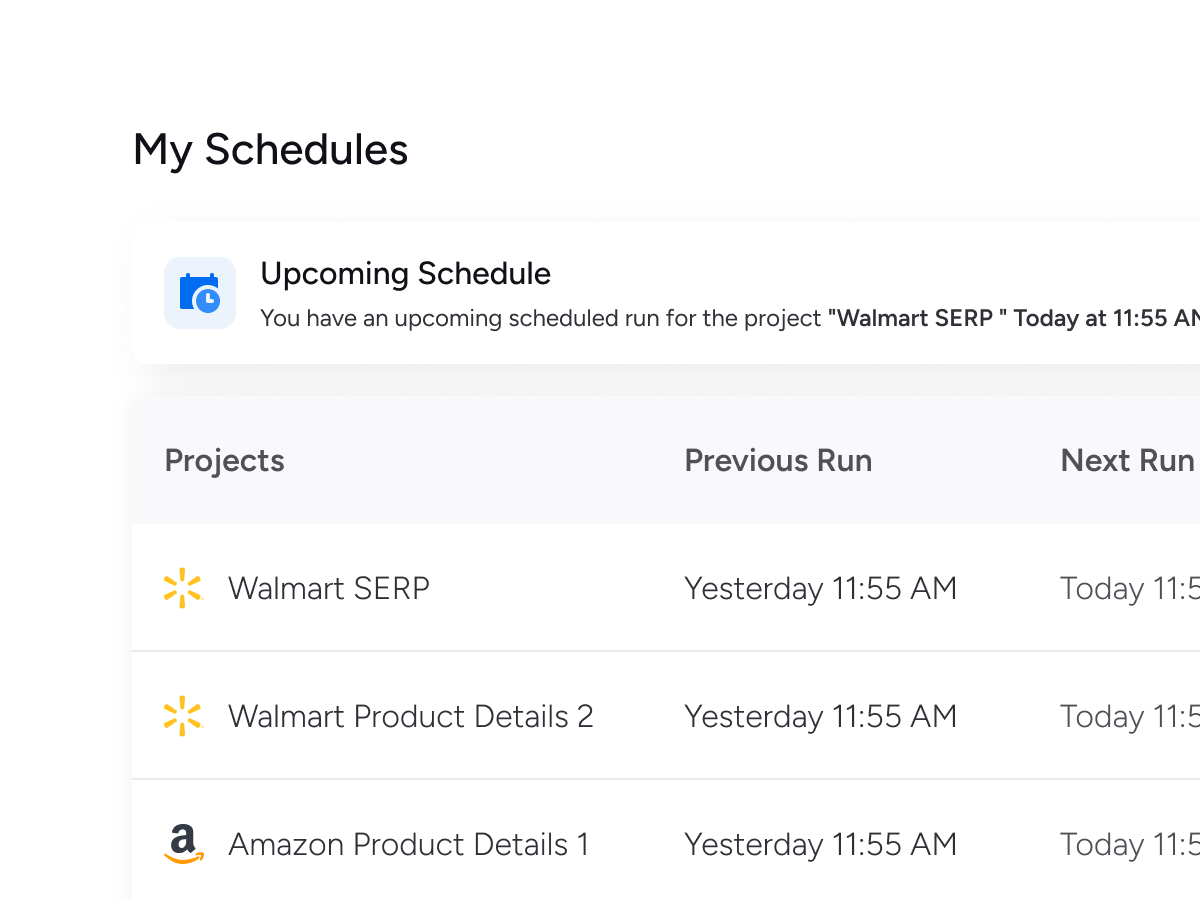Click Walmart Product Details 2 next run time
The height and width of the screenshot is (900, 1200).
1130,716
